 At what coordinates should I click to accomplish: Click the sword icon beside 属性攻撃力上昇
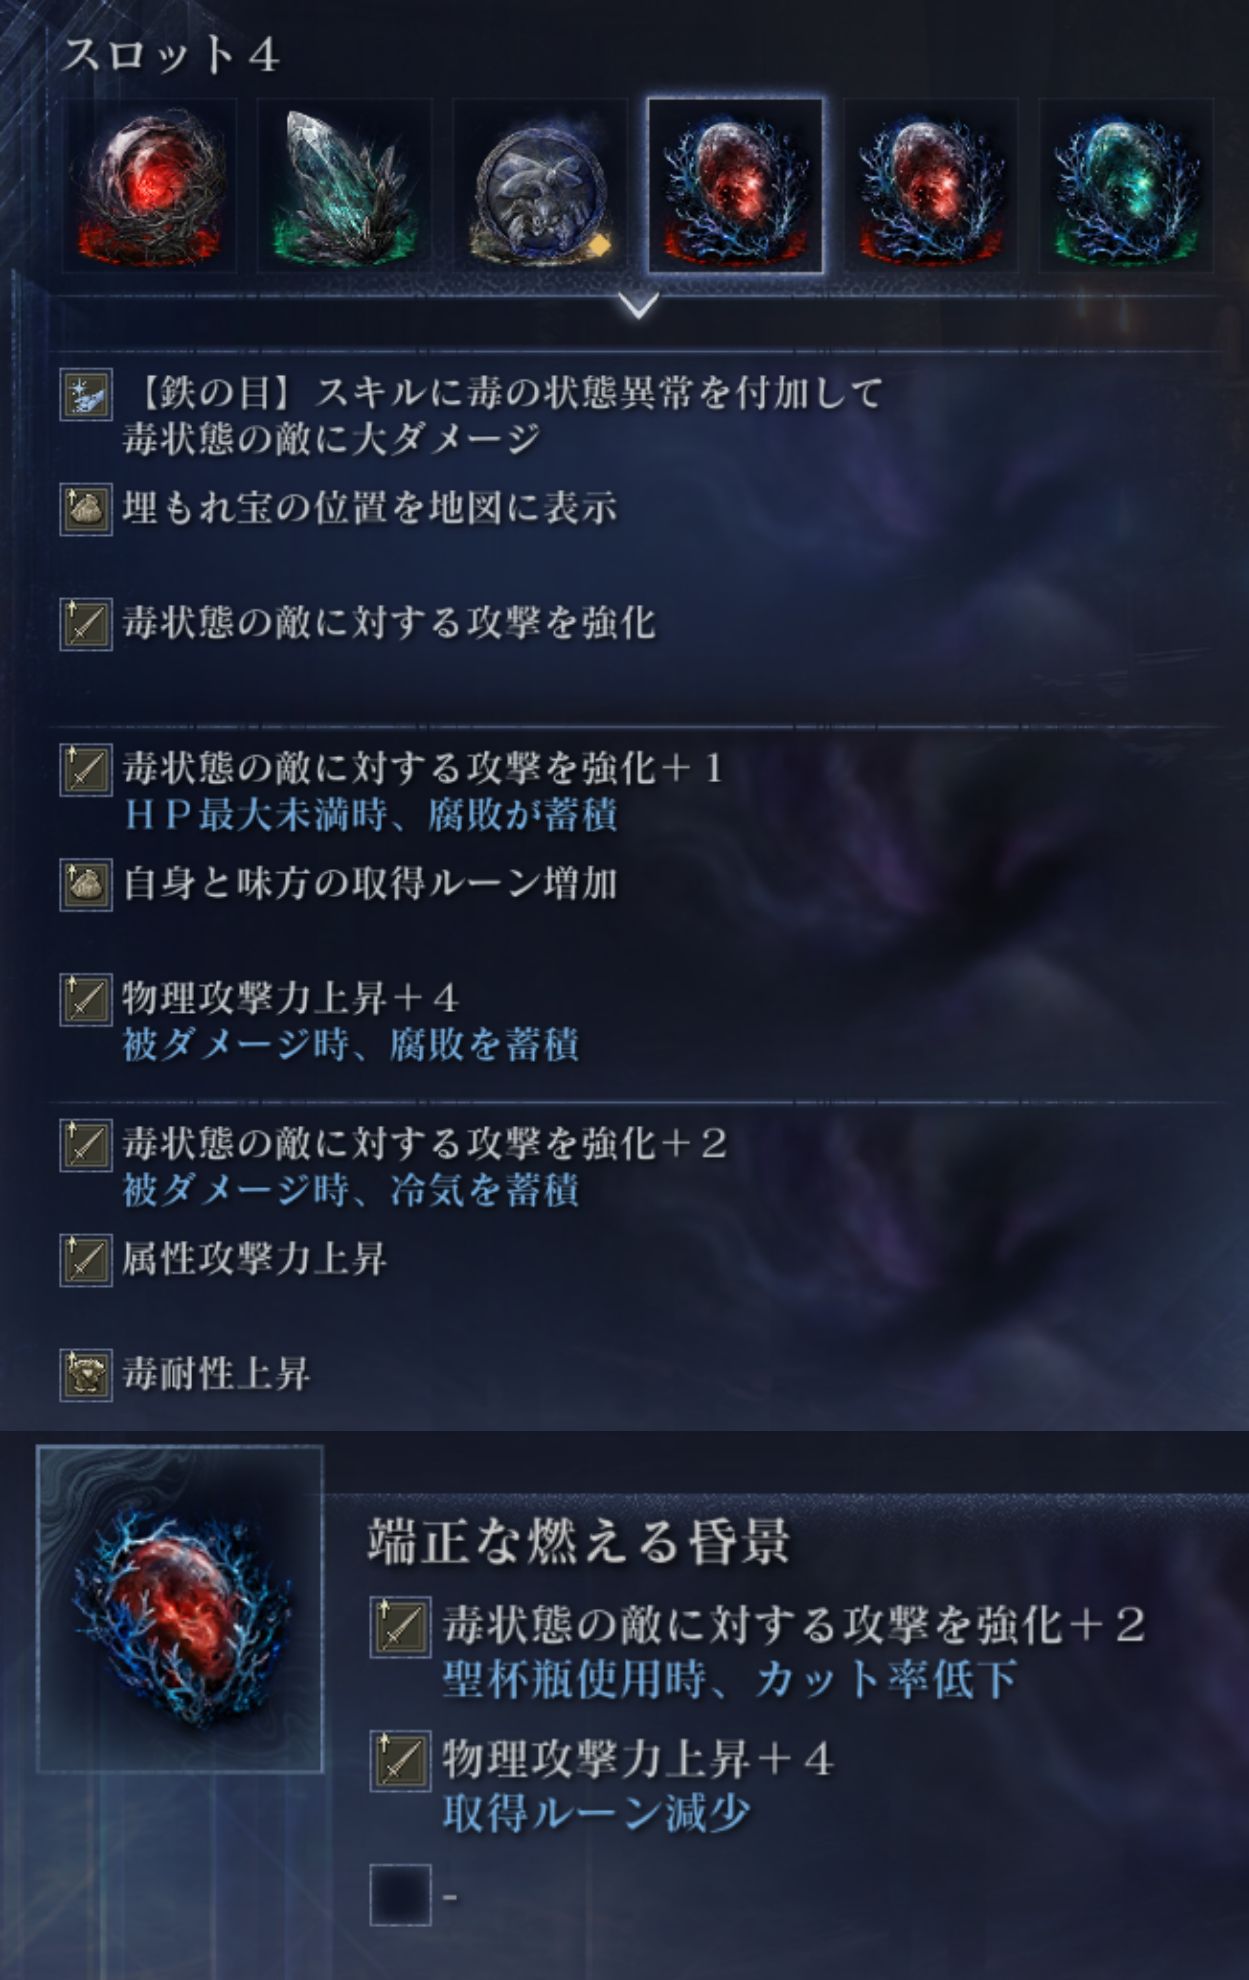[x=85, y=1260]
